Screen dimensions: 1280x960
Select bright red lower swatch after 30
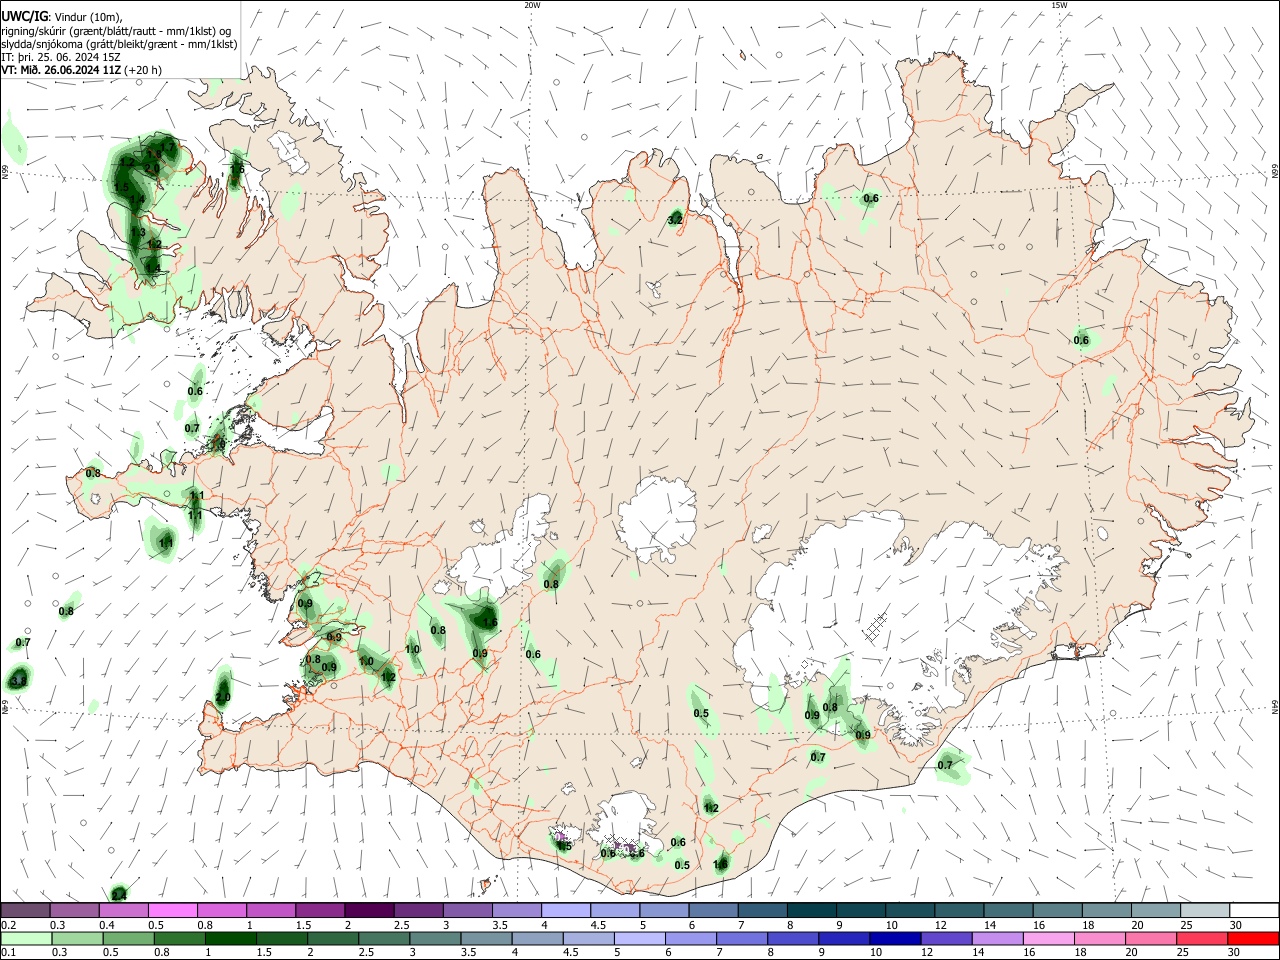click(x=1252, y=938)
